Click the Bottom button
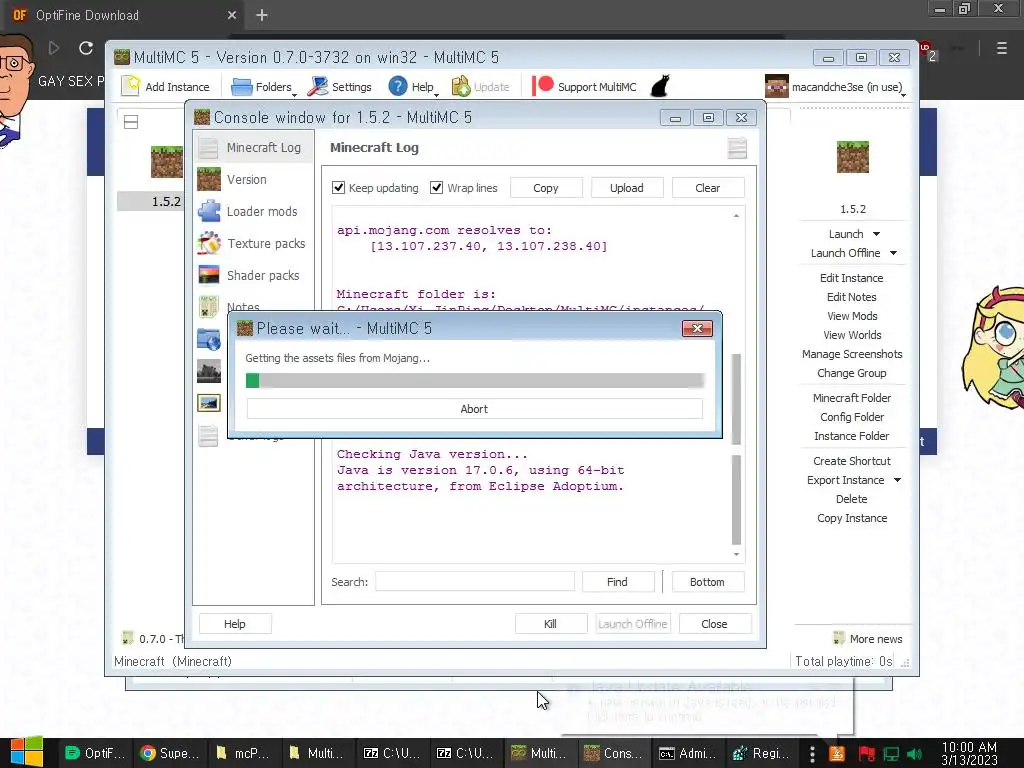The image size is (1024, 768). 707,581
